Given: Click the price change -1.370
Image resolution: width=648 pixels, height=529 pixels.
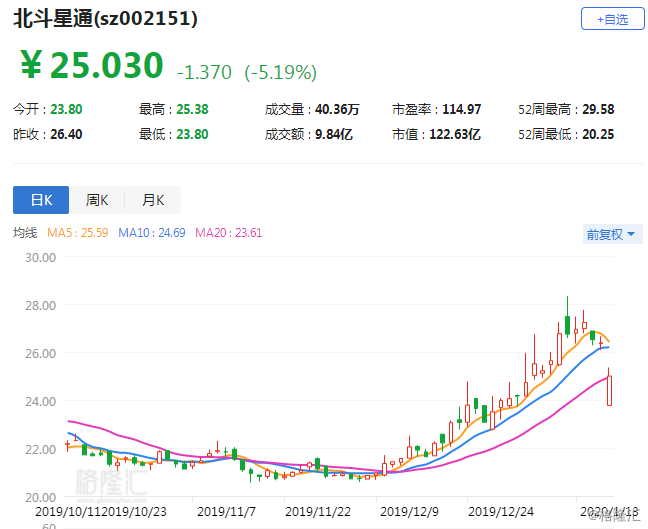Looking at the screenshot, I should (204, 72).
